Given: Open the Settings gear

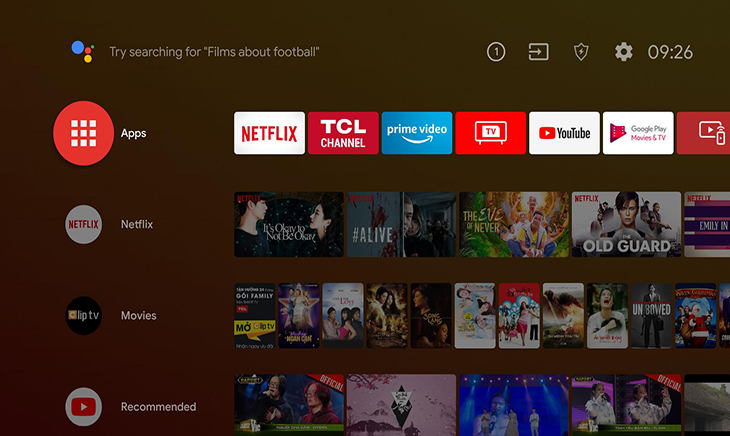Looking at the screenshot, I should (x=623, y=52).
